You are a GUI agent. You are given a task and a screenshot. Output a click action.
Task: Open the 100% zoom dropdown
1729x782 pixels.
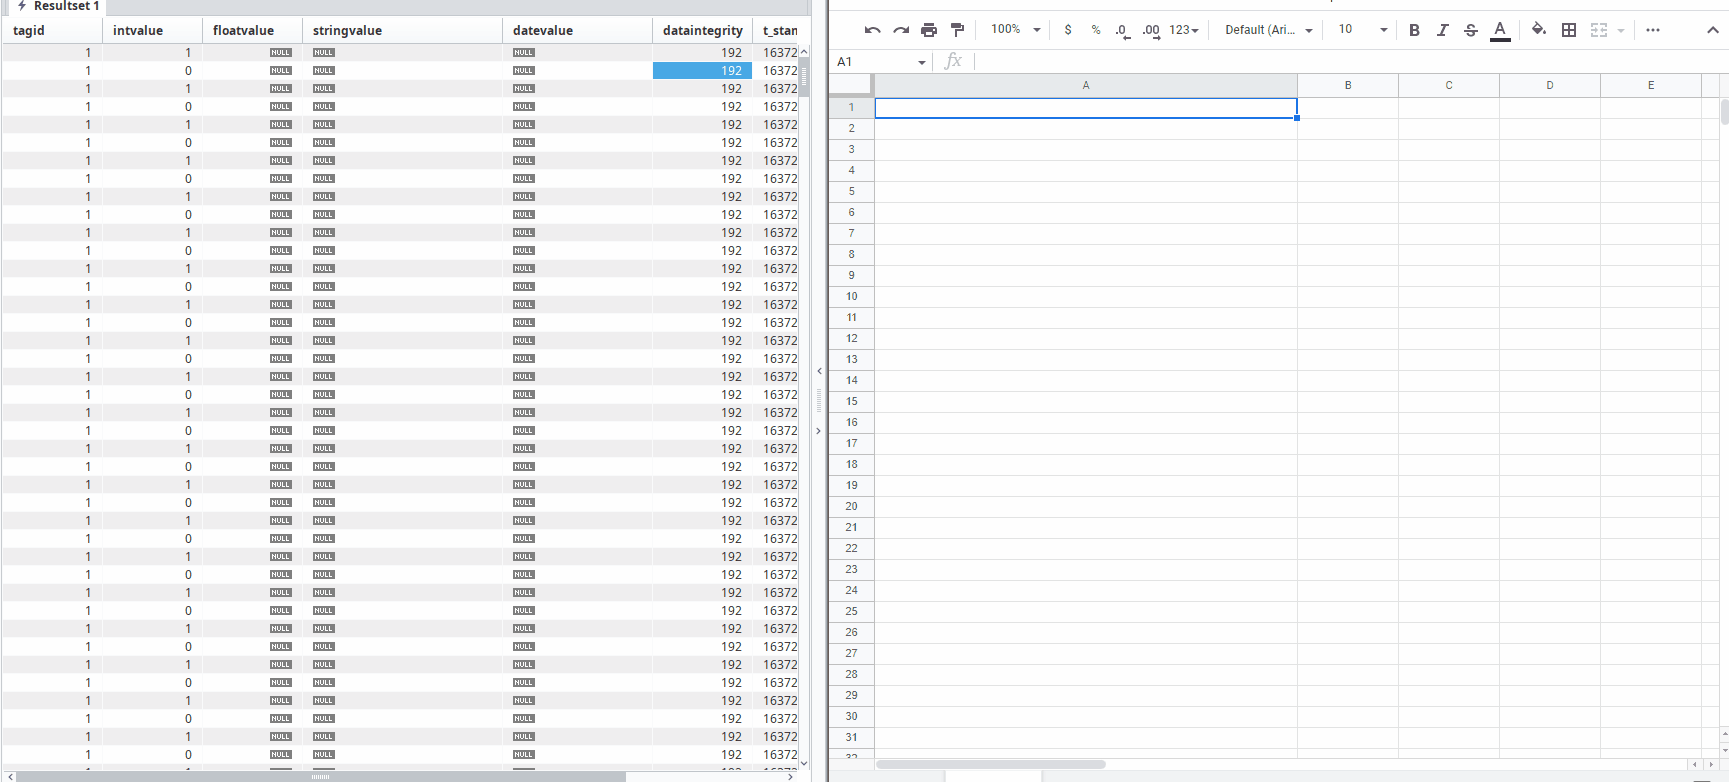click(1016, 30)
